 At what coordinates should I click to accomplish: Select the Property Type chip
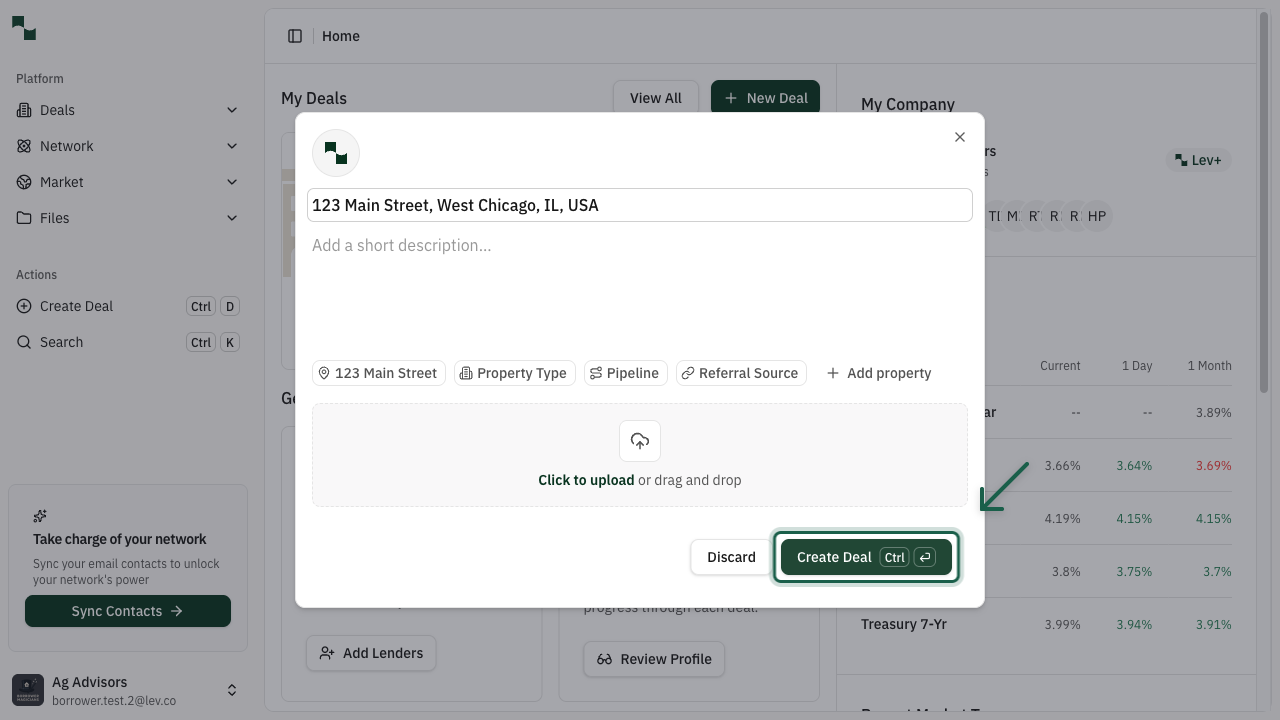tap(514, 372)
